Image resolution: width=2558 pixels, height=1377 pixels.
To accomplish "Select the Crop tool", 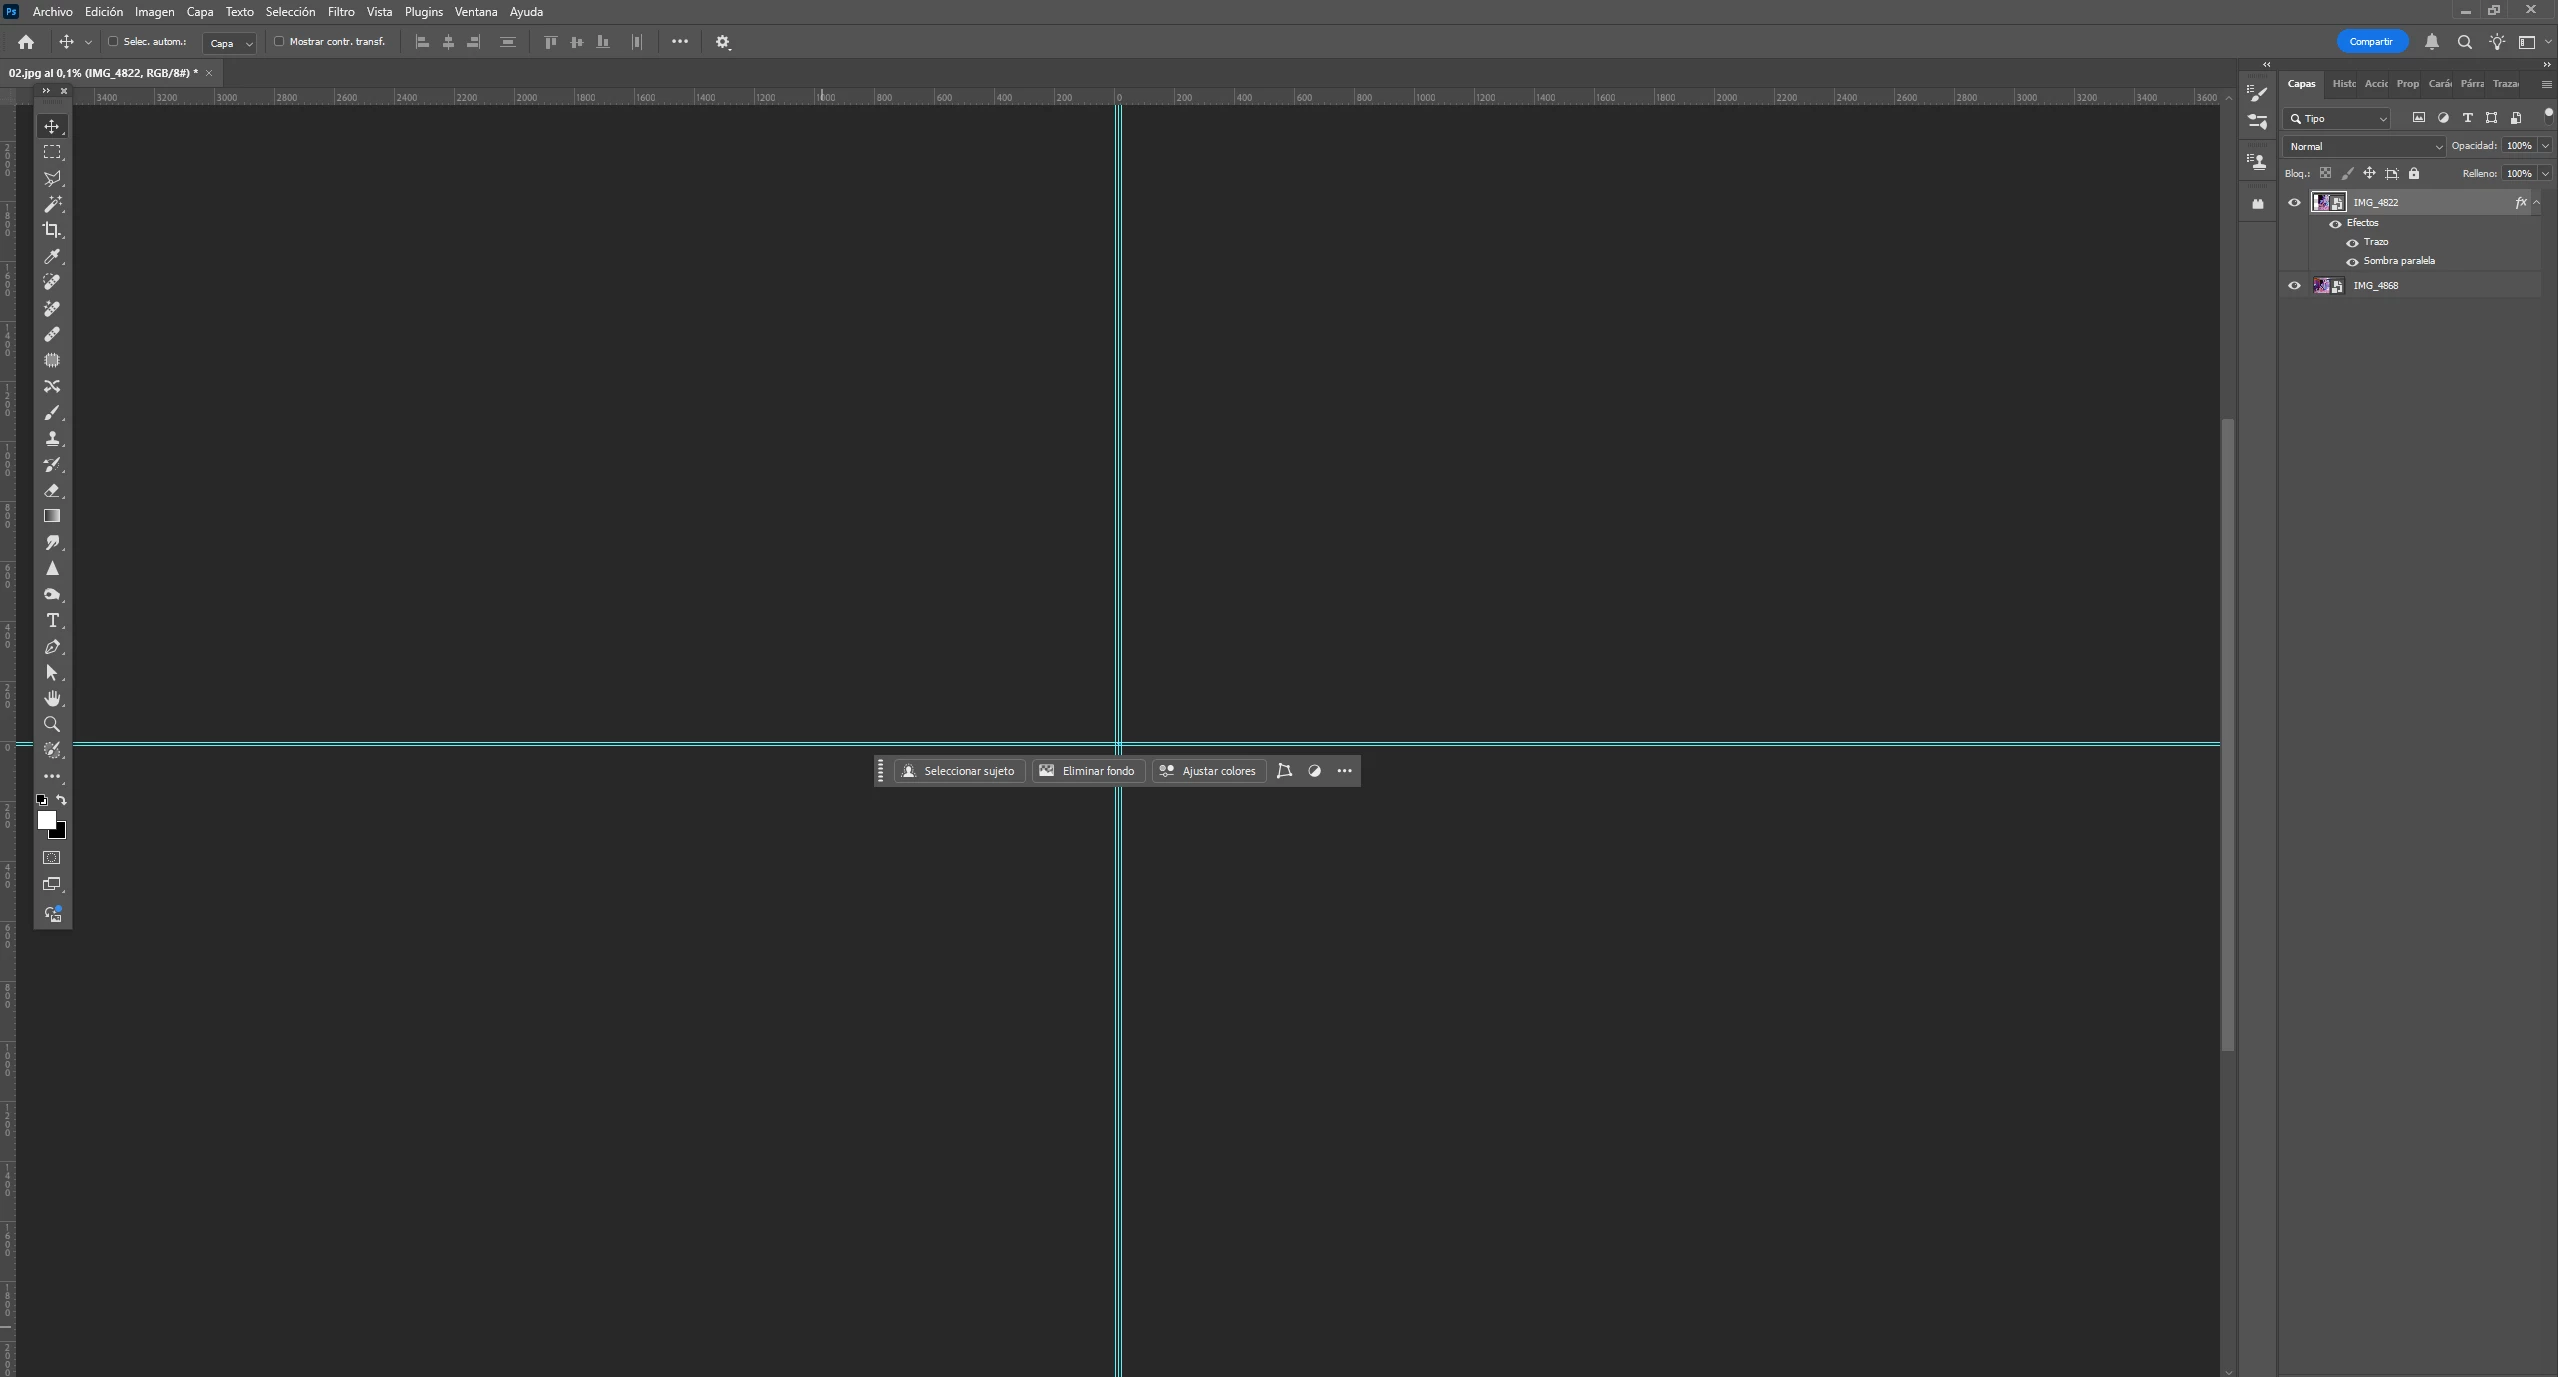I will click(x=52, y=230).
